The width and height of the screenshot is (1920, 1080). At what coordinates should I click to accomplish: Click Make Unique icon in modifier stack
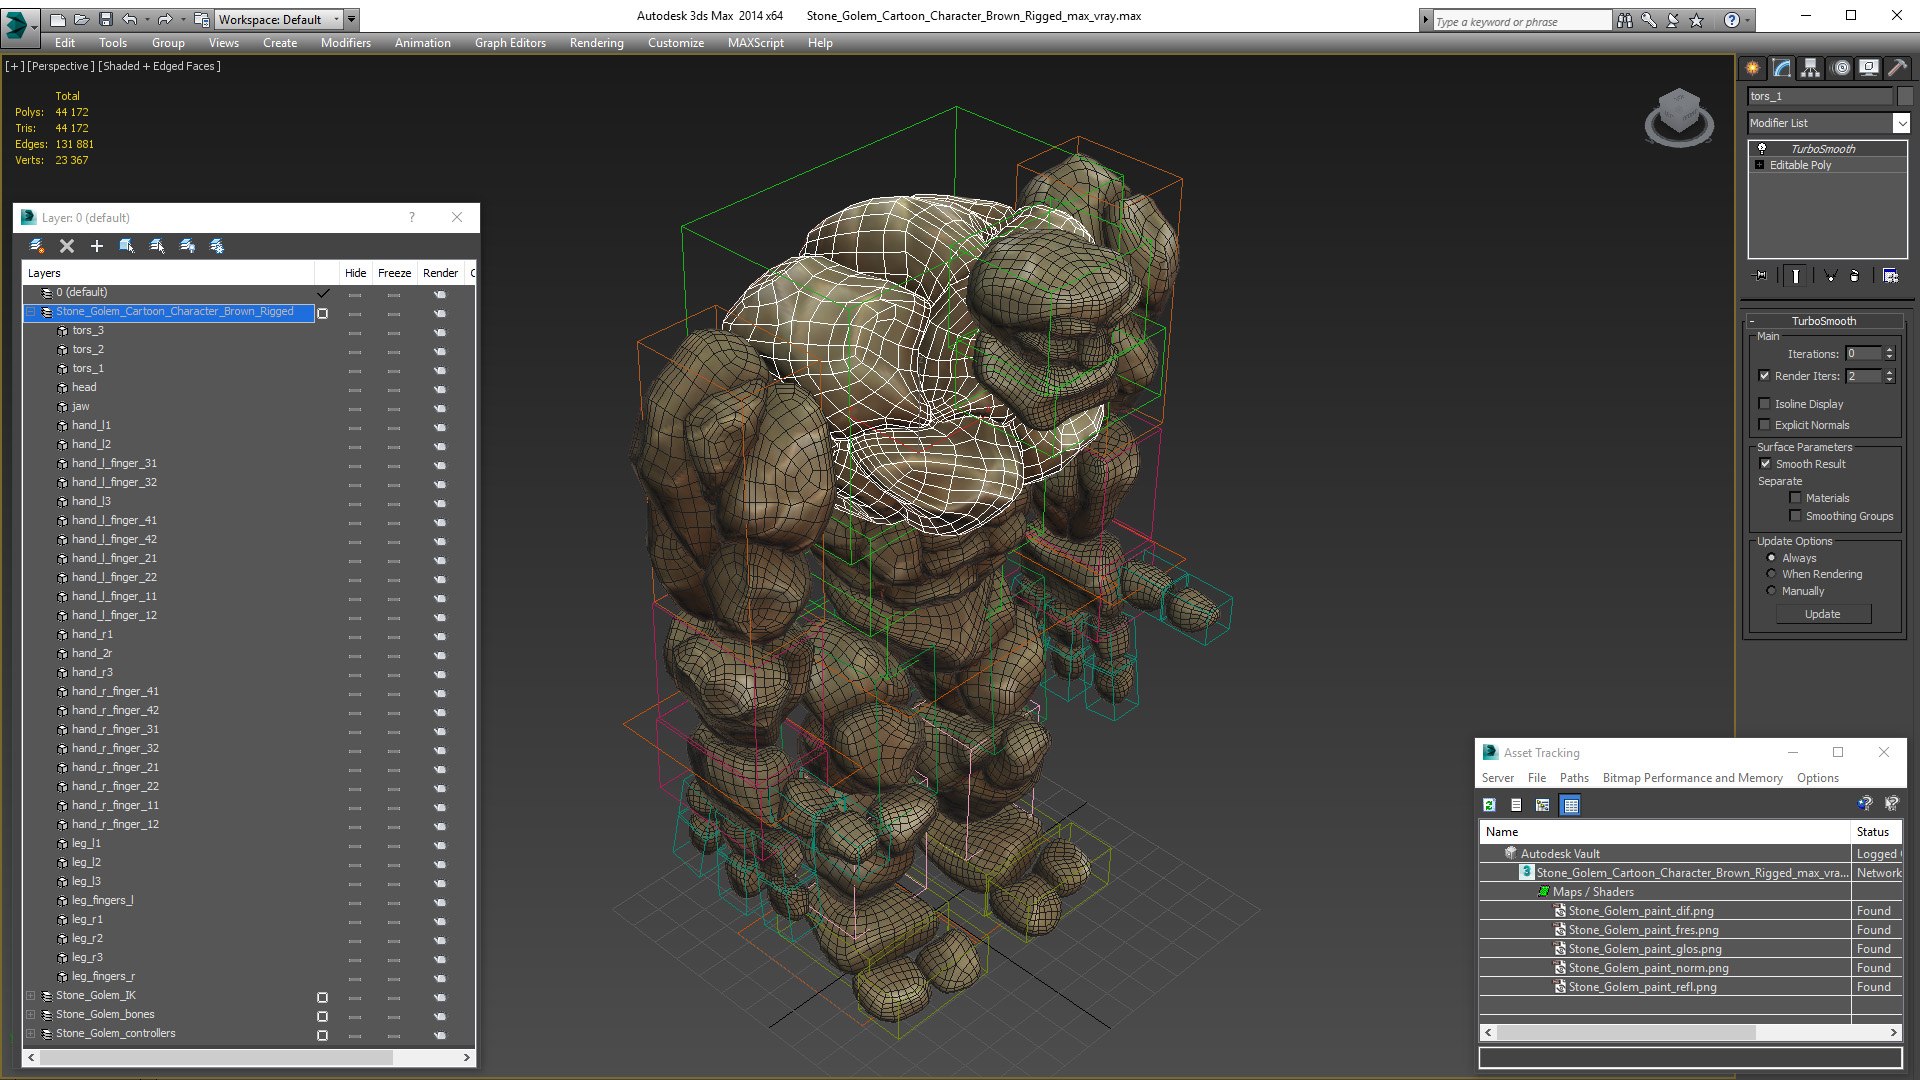(x=1830, y=276)
